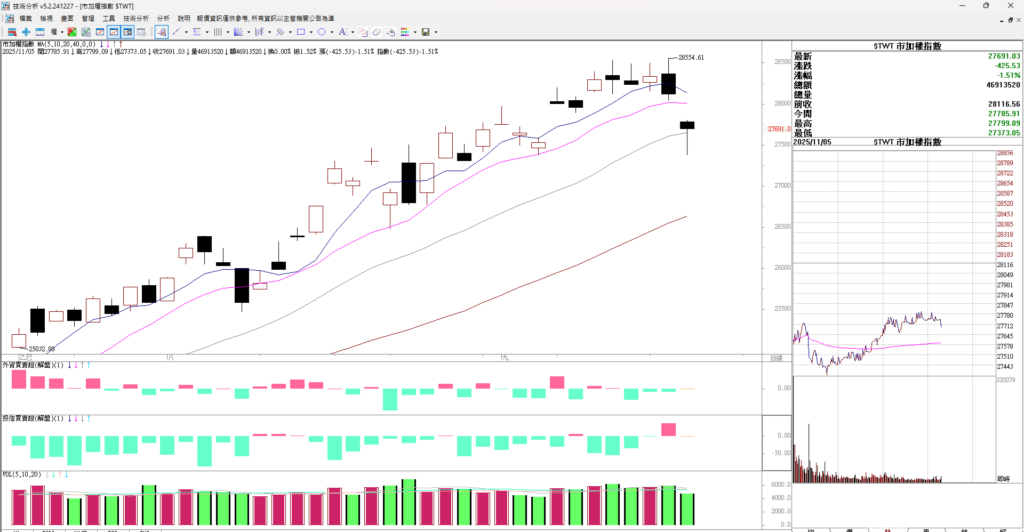Click the blue plus icon in toolbar
Viewport: 1024px width, 532px height.
(x=26, y=32)
